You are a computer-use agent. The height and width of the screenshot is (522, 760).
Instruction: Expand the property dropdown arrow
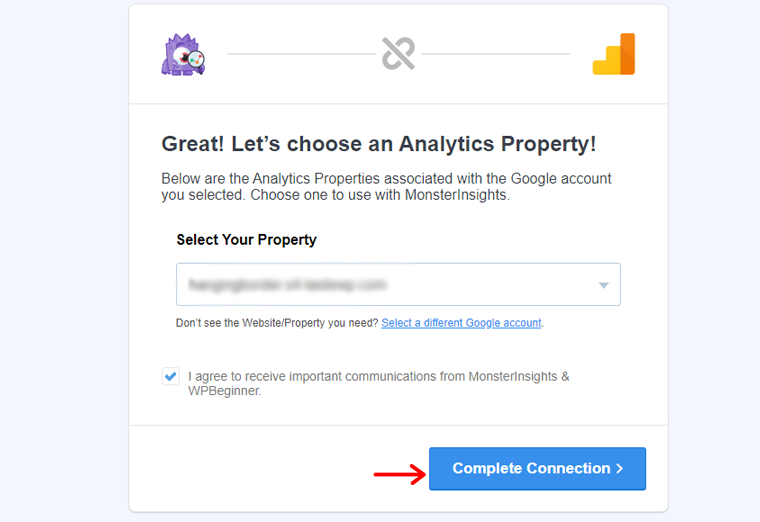(x=603, y=285)
